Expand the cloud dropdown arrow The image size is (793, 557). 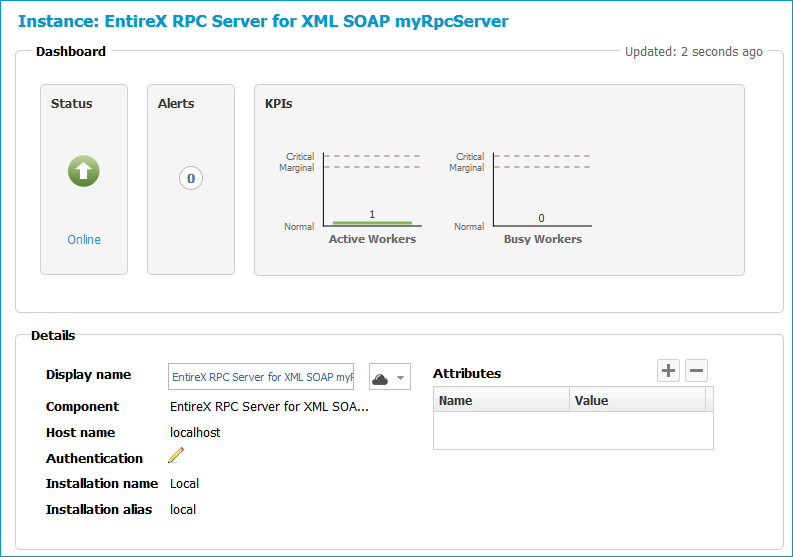[401, 378]
